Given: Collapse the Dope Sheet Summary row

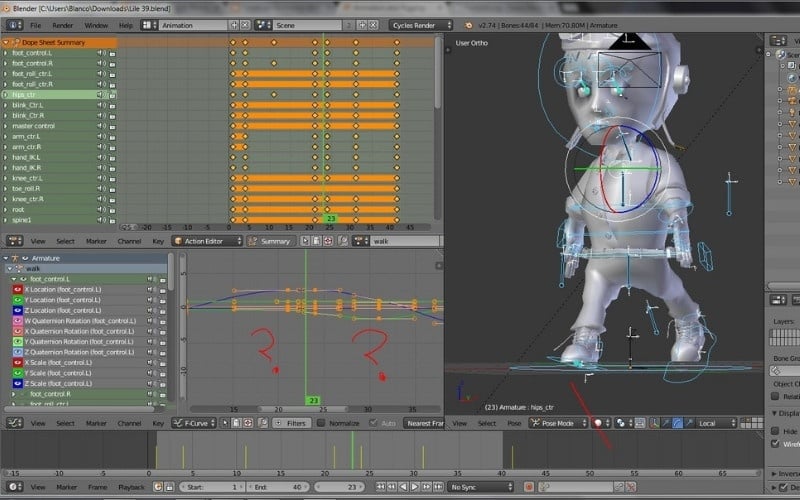Looking at the screenshot, I should pos(6,42).
